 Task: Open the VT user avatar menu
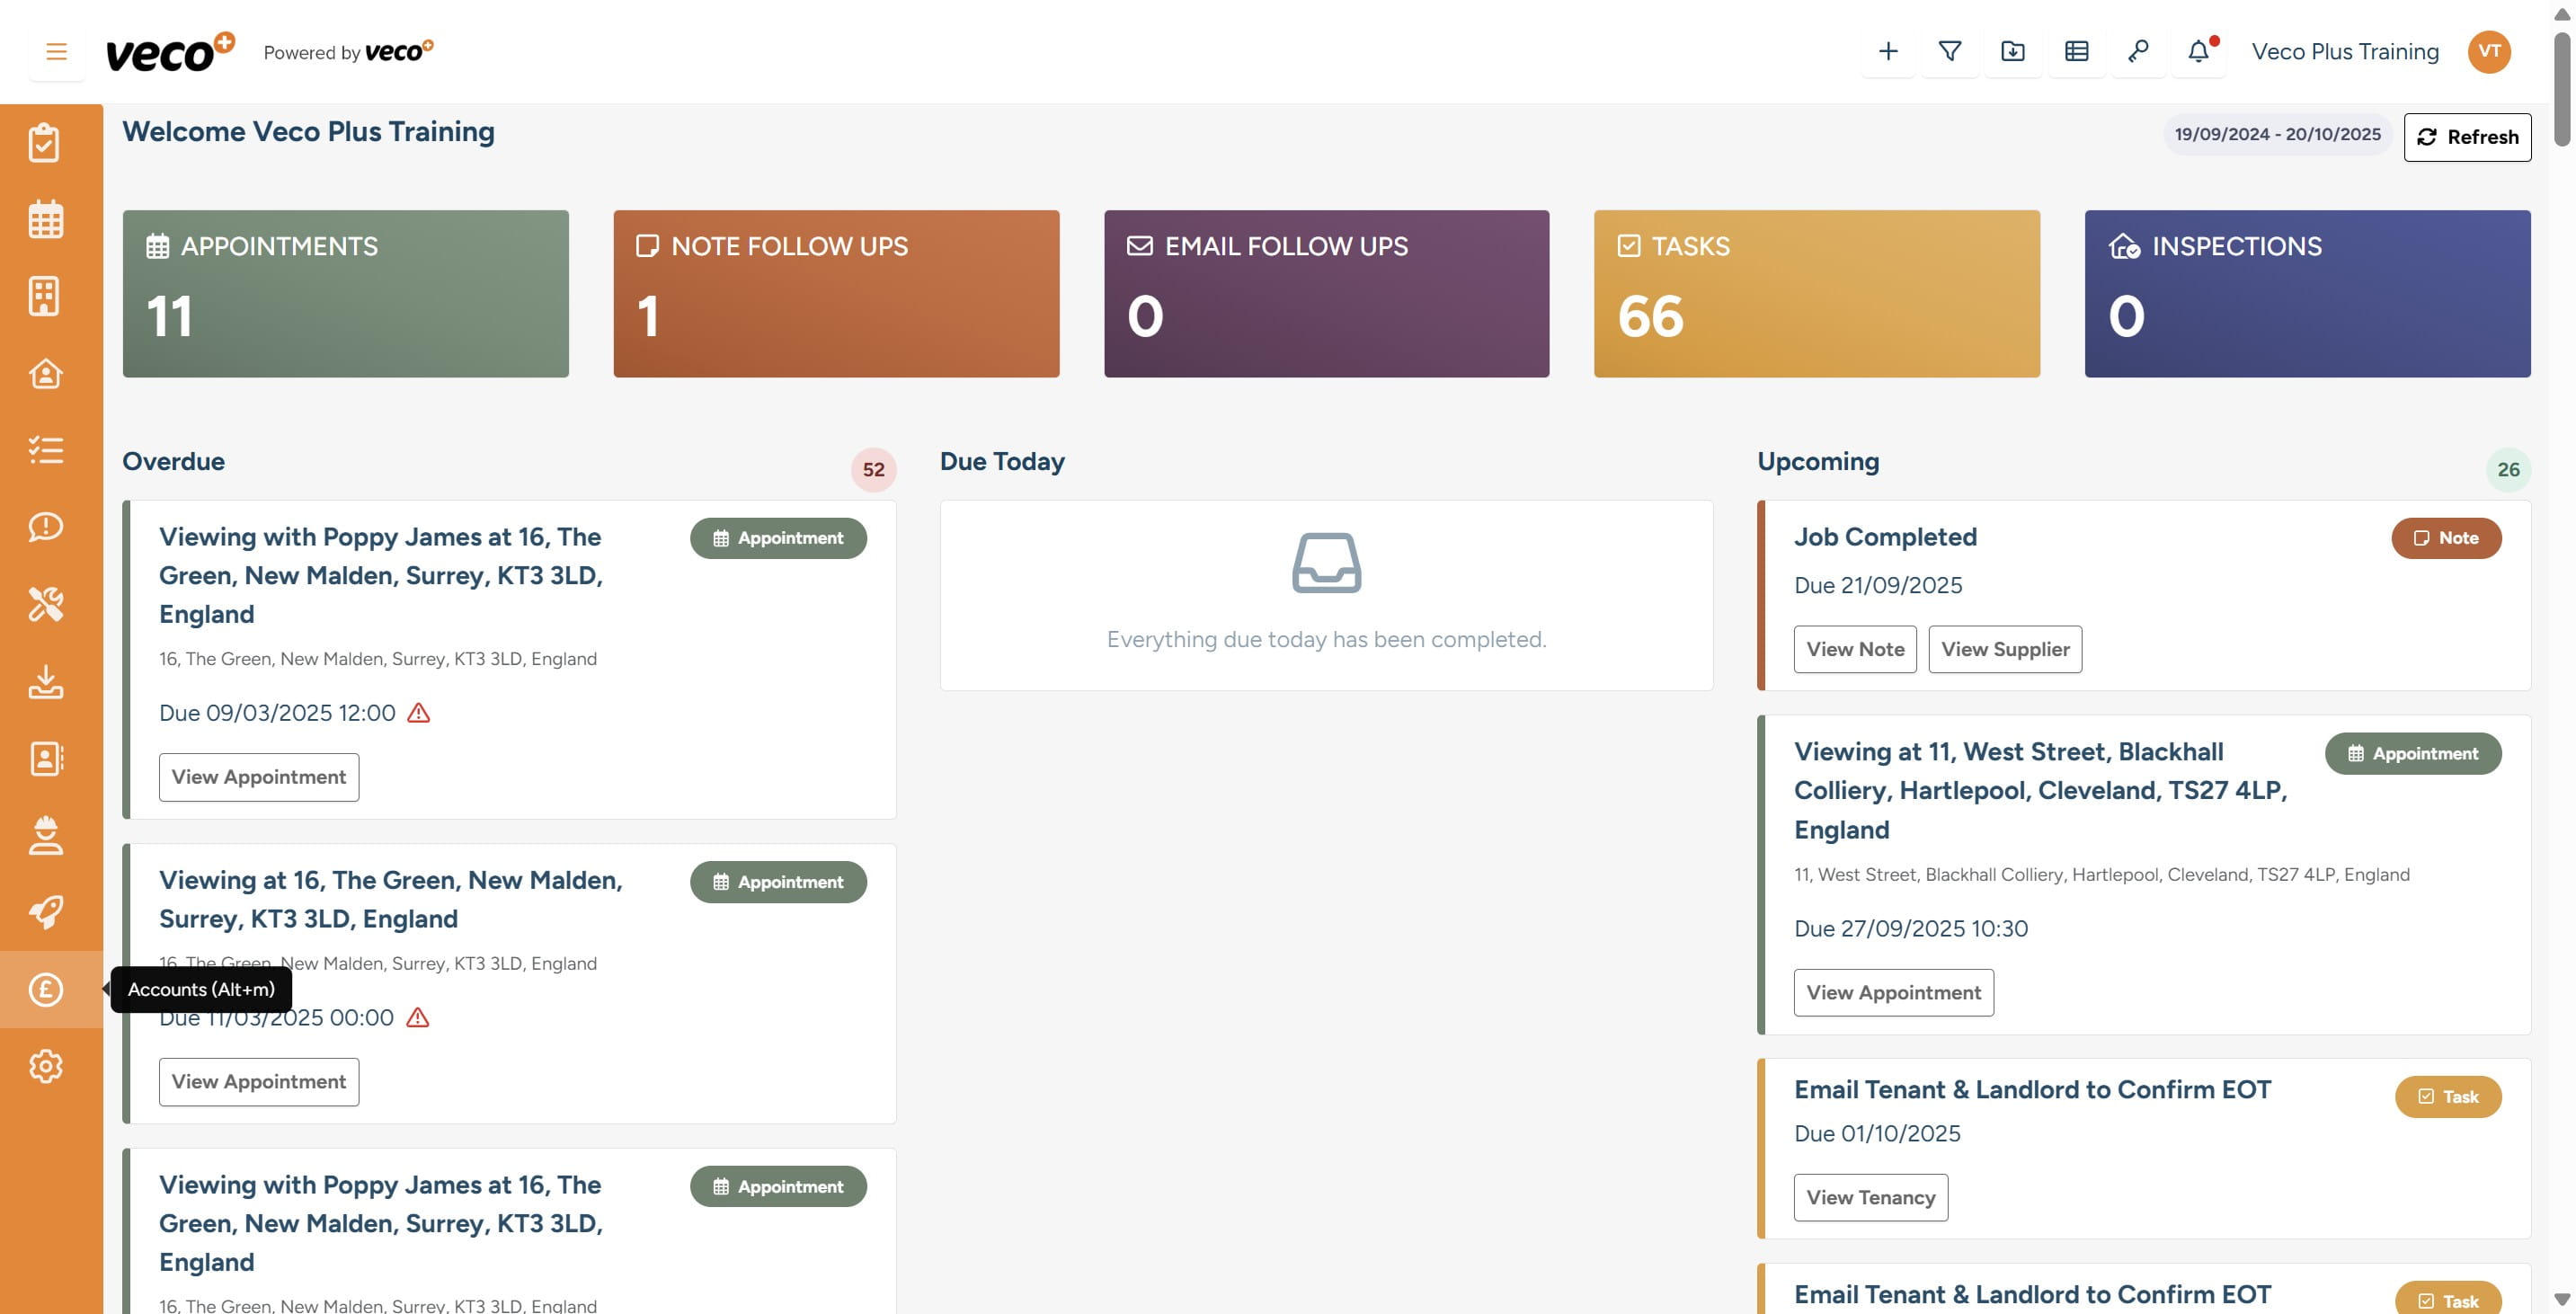pos(2489,52)
